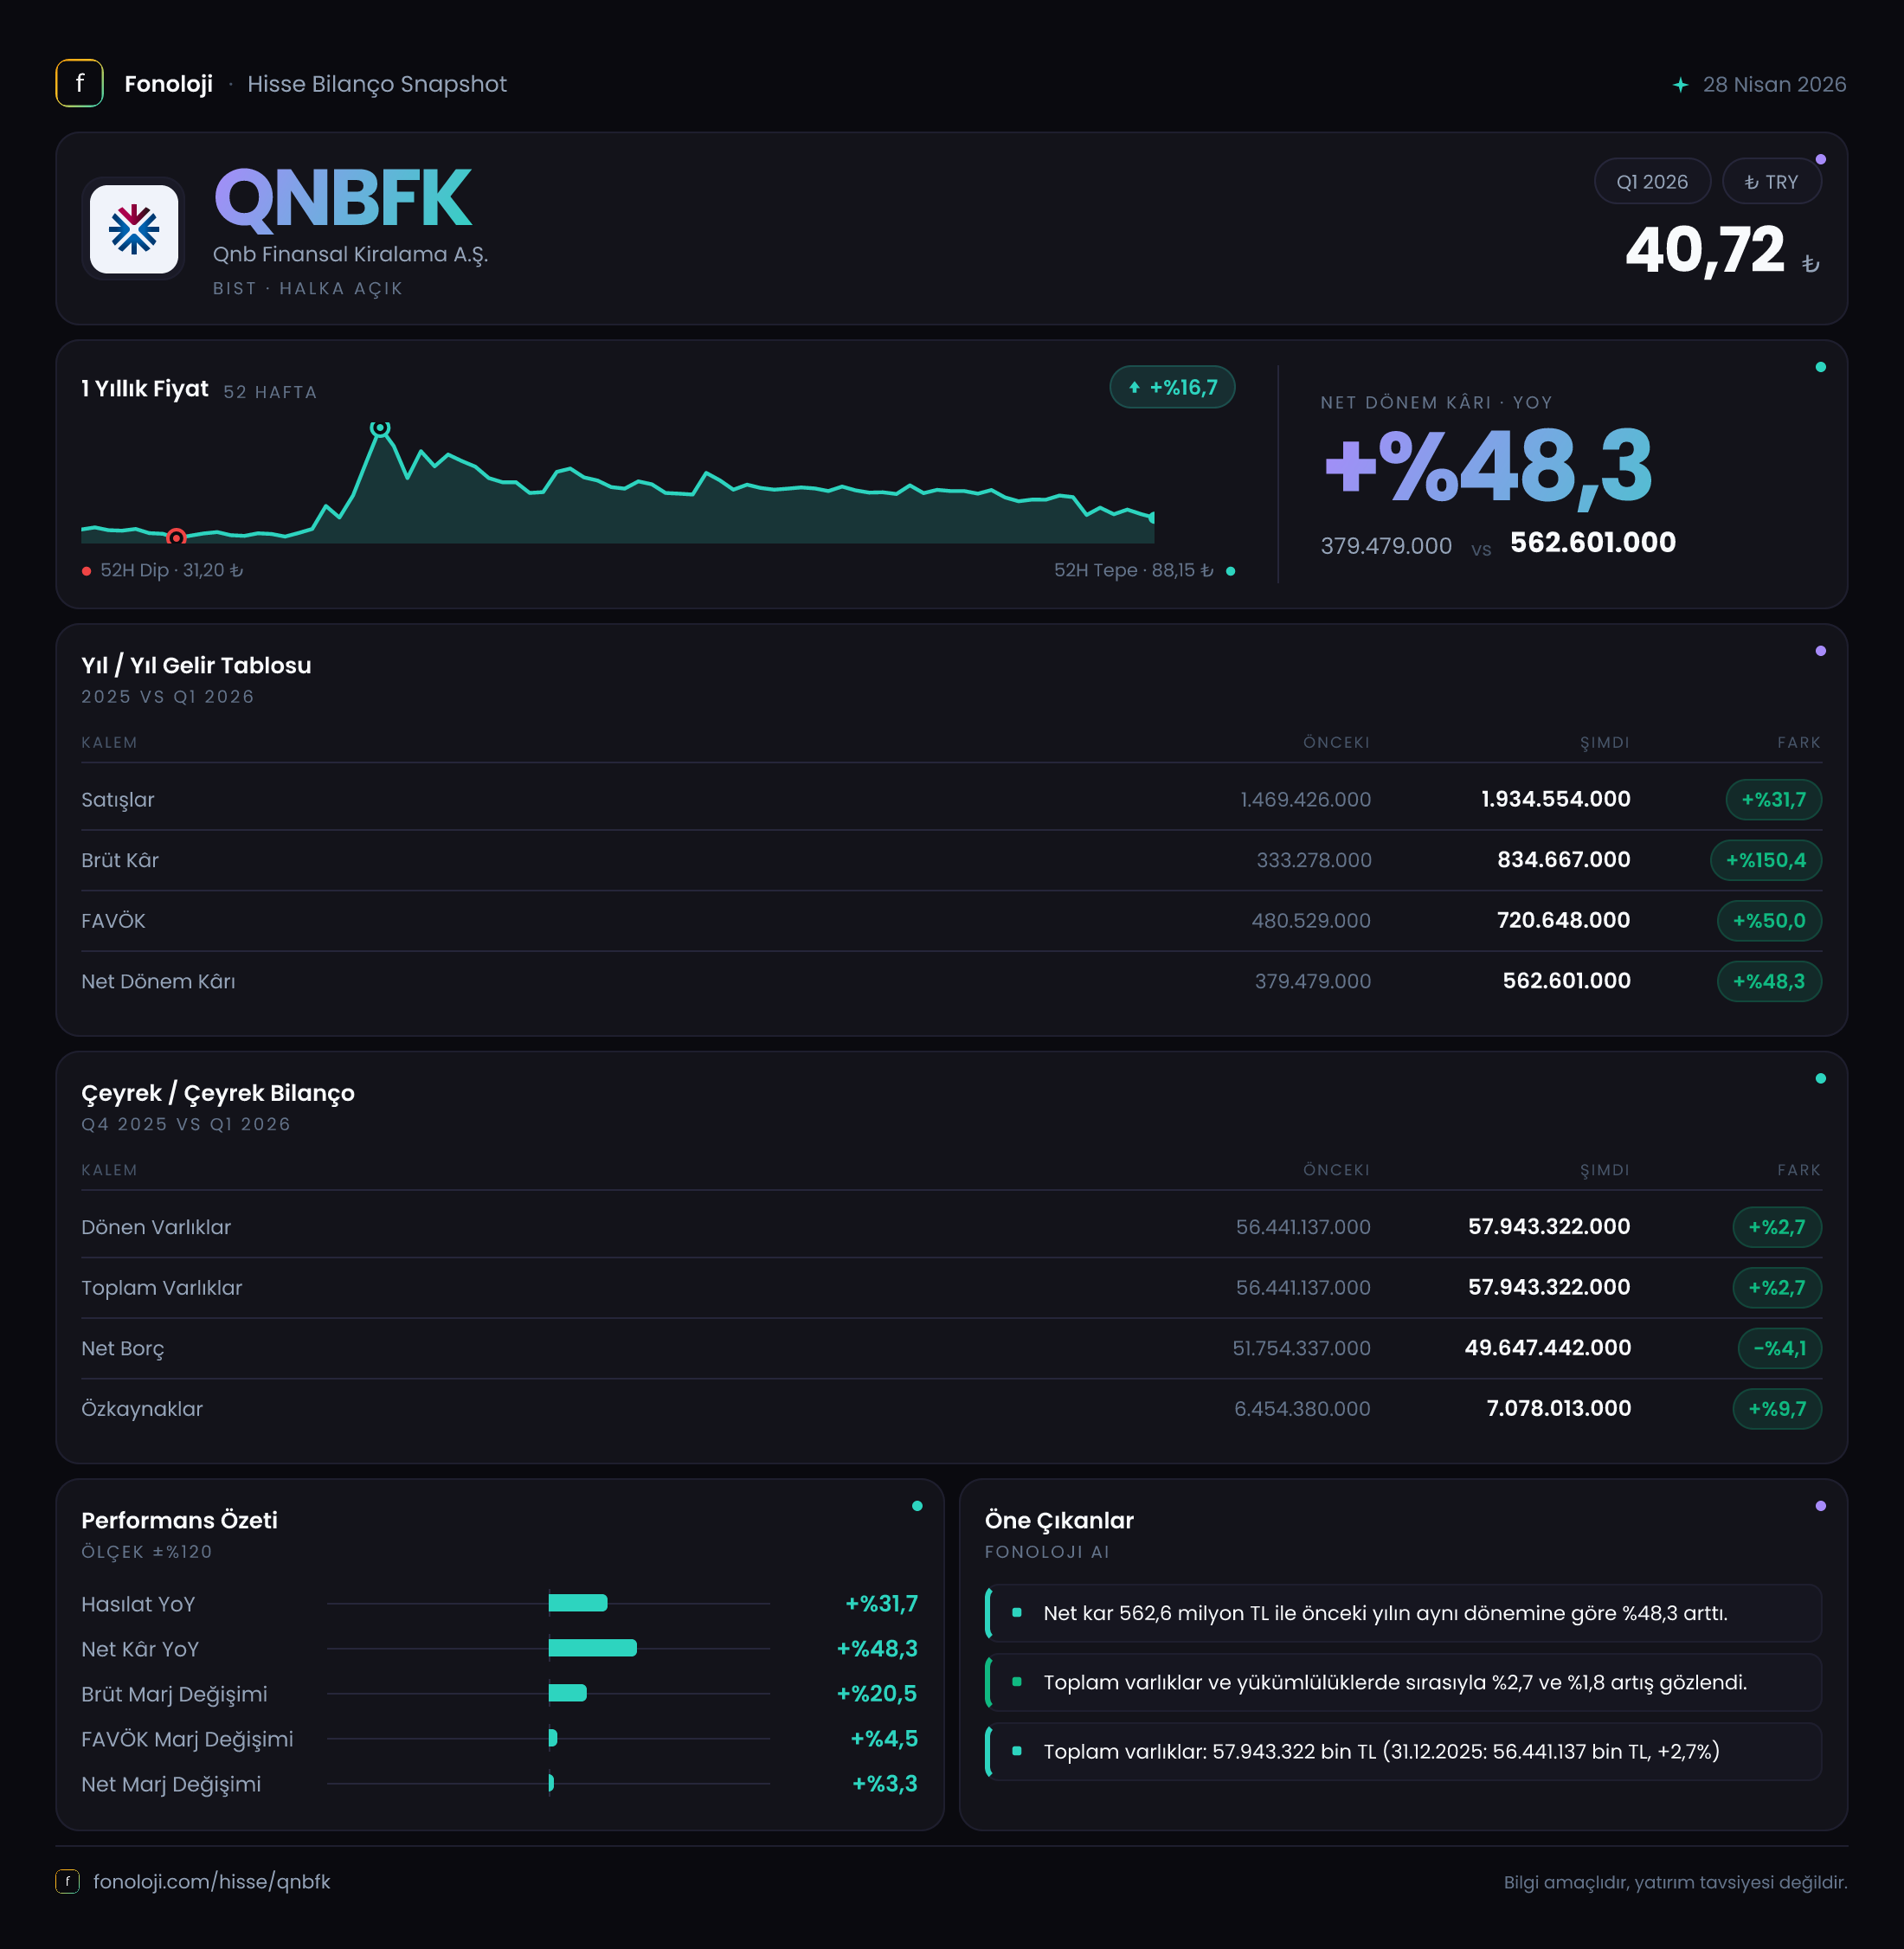This screenshot has height=1949, width=1904.
Task: Click the "Performans Özeti" heading
Action: point(179,1520)
